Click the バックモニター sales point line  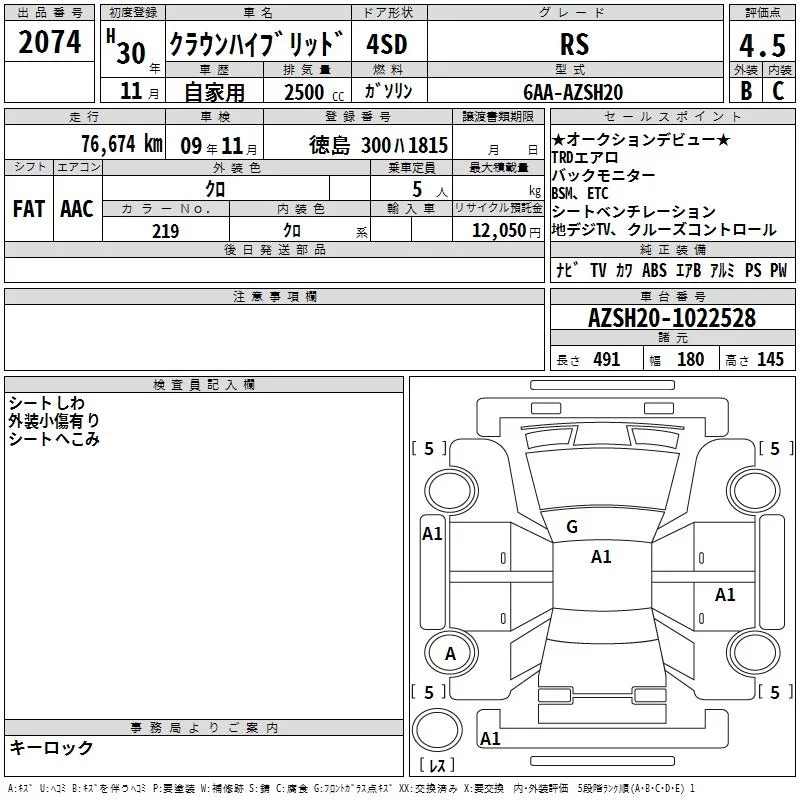pos(604,176)
